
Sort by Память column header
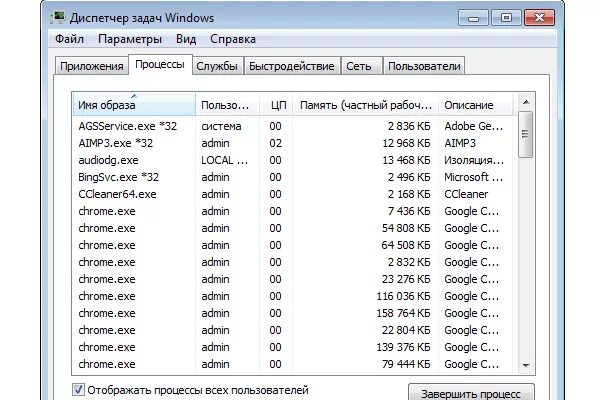[365, 104]
